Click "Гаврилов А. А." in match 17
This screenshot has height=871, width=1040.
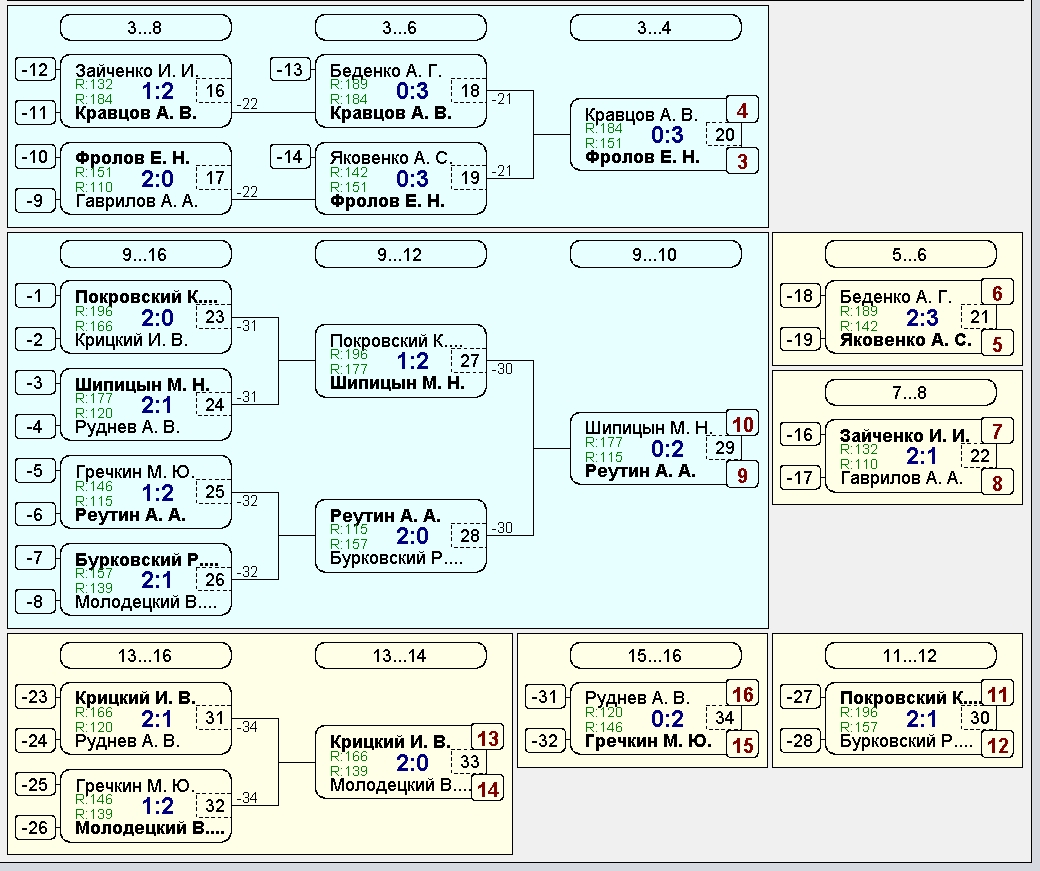(137, 201)
